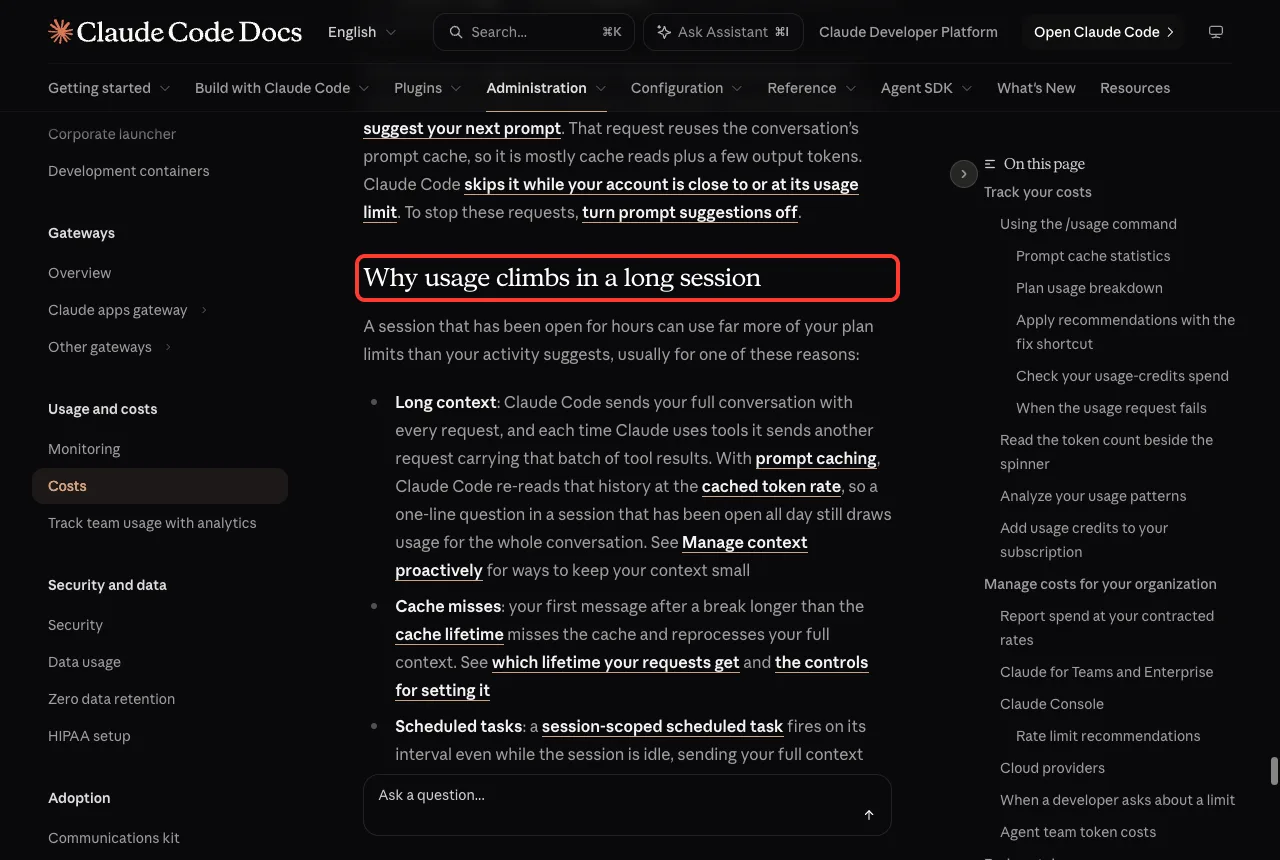Toggle the theme with the monitor icon
The image size is (1280, 860).
[x=1216, y=32]
